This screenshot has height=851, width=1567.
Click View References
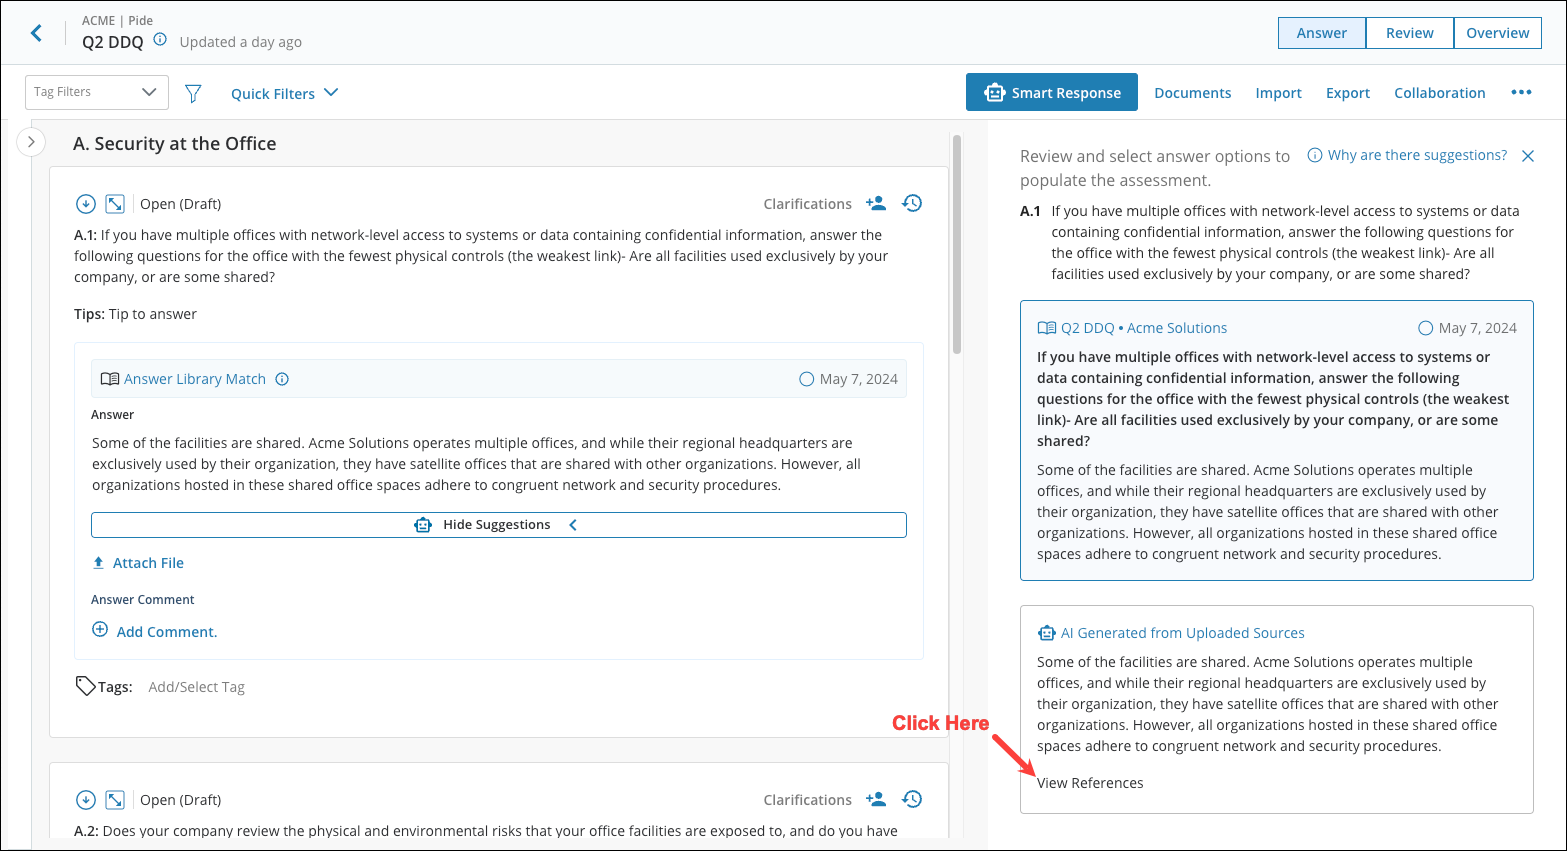point(1090,783)
